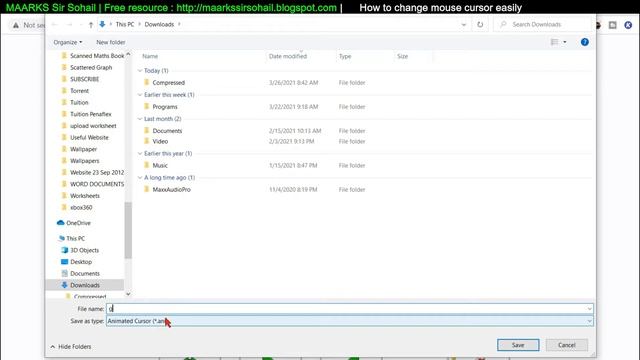Click the Change your view icon
This screenshot has width=640, height=360.
(x=554, y=42)
